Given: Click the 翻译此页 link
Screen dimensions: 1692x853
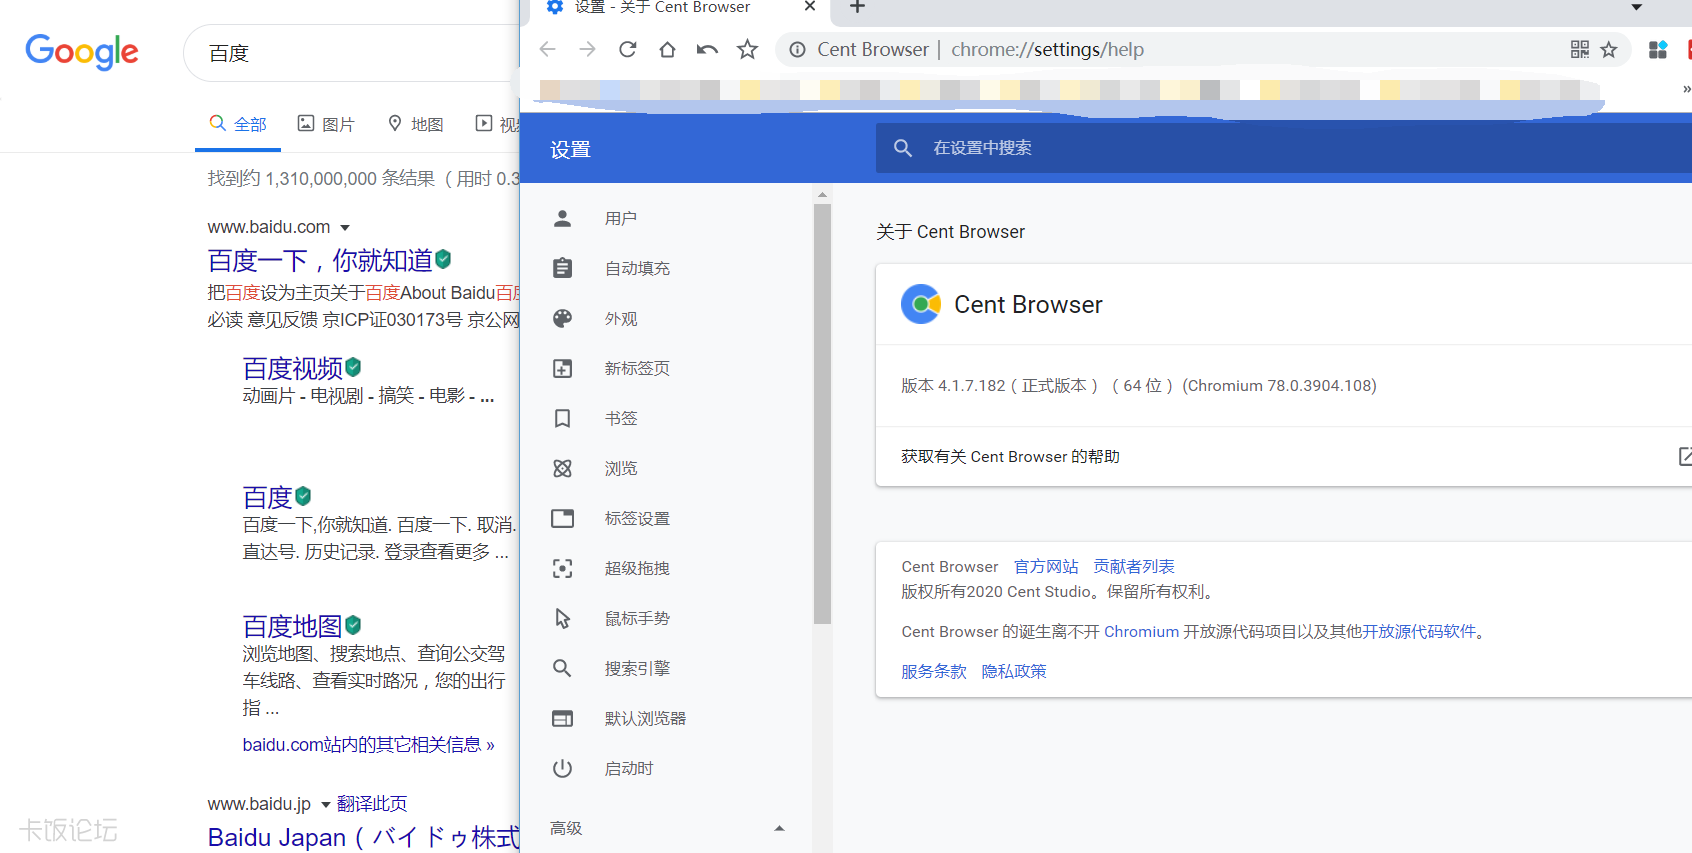Looking at the screenshot, I should (x=372, y=804).
